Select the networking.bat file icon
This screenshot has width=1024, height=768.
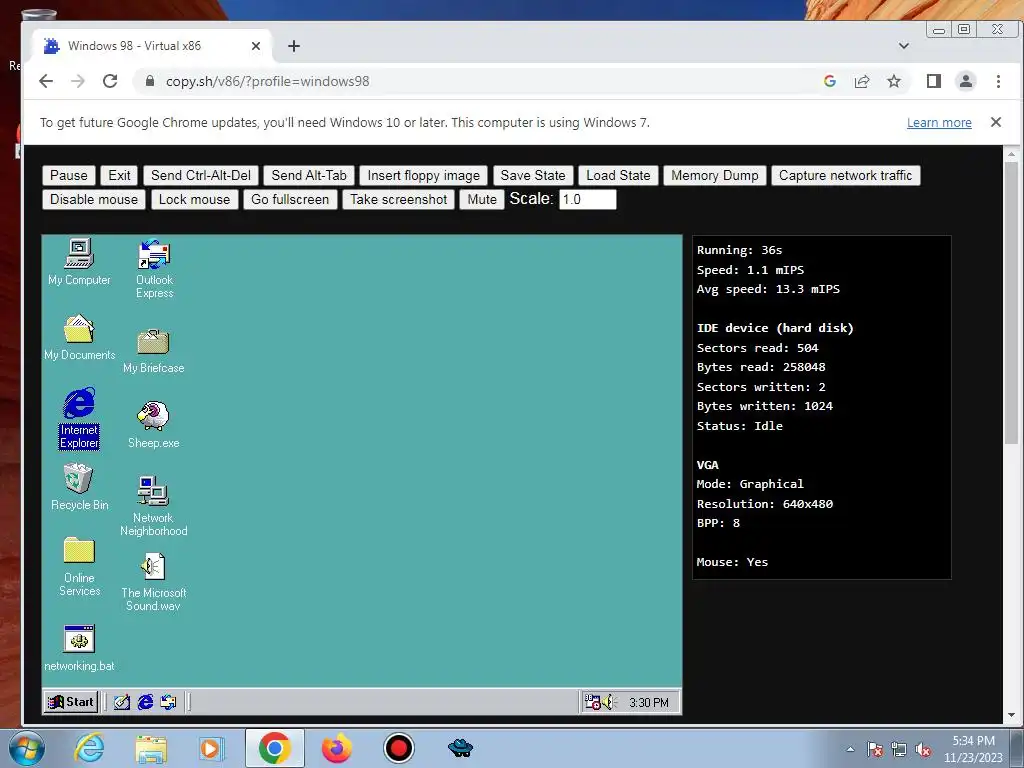tap(79, 648)
